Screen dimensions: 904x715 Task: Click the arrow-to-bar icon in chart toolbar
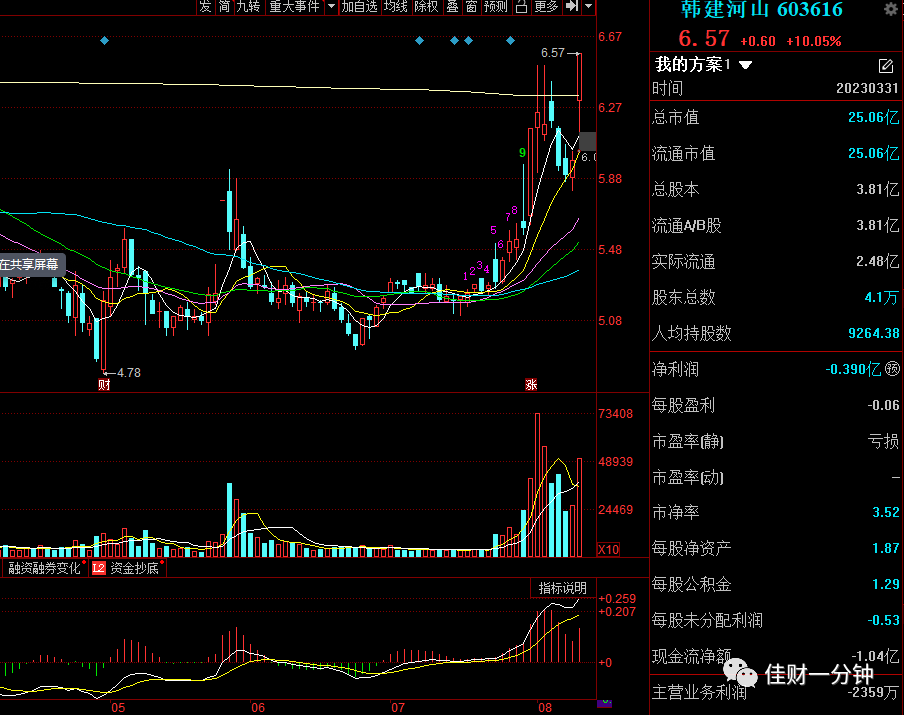pos(571,6)
